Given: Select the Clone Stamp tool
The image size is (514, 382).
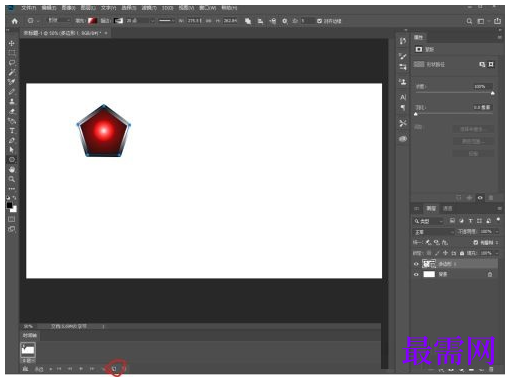Looking at the screenshot, I should tap(12, 101).
